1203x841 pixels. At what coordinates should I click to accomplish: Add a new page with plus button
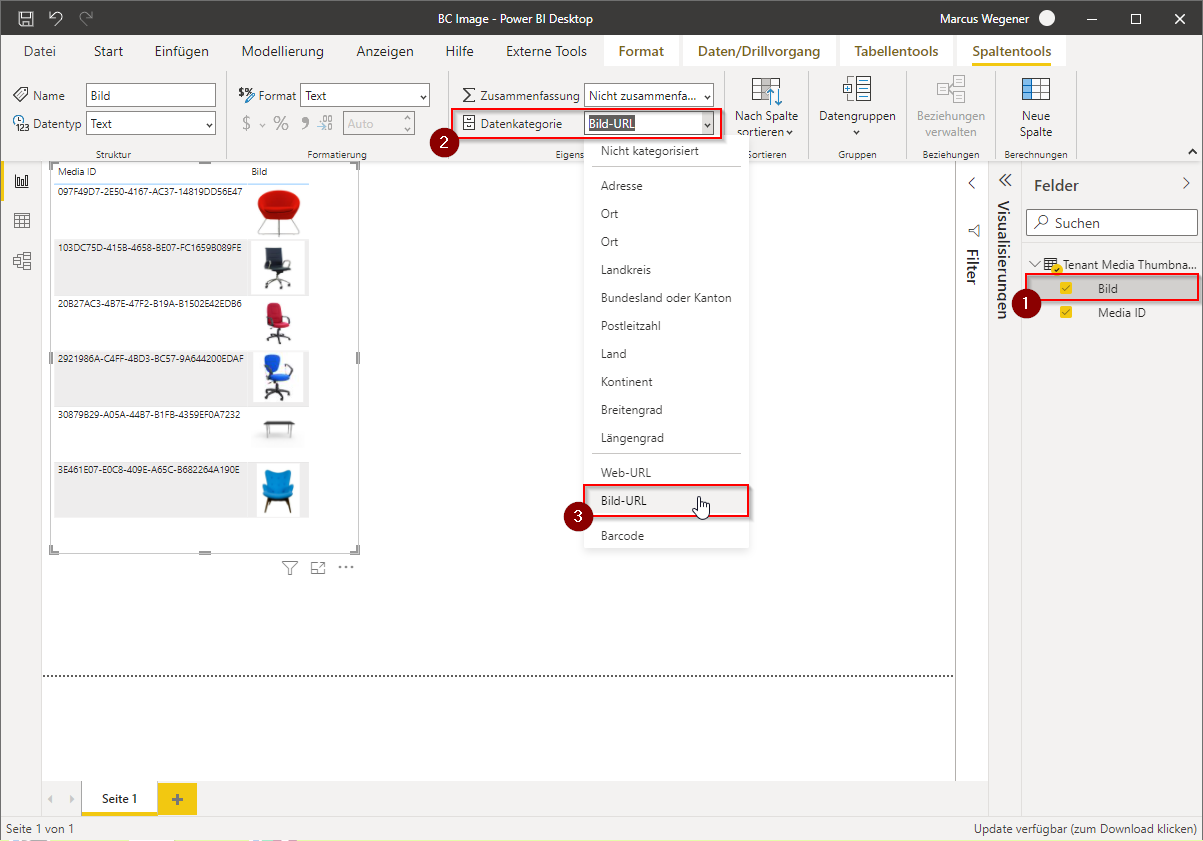coord(177,799)
